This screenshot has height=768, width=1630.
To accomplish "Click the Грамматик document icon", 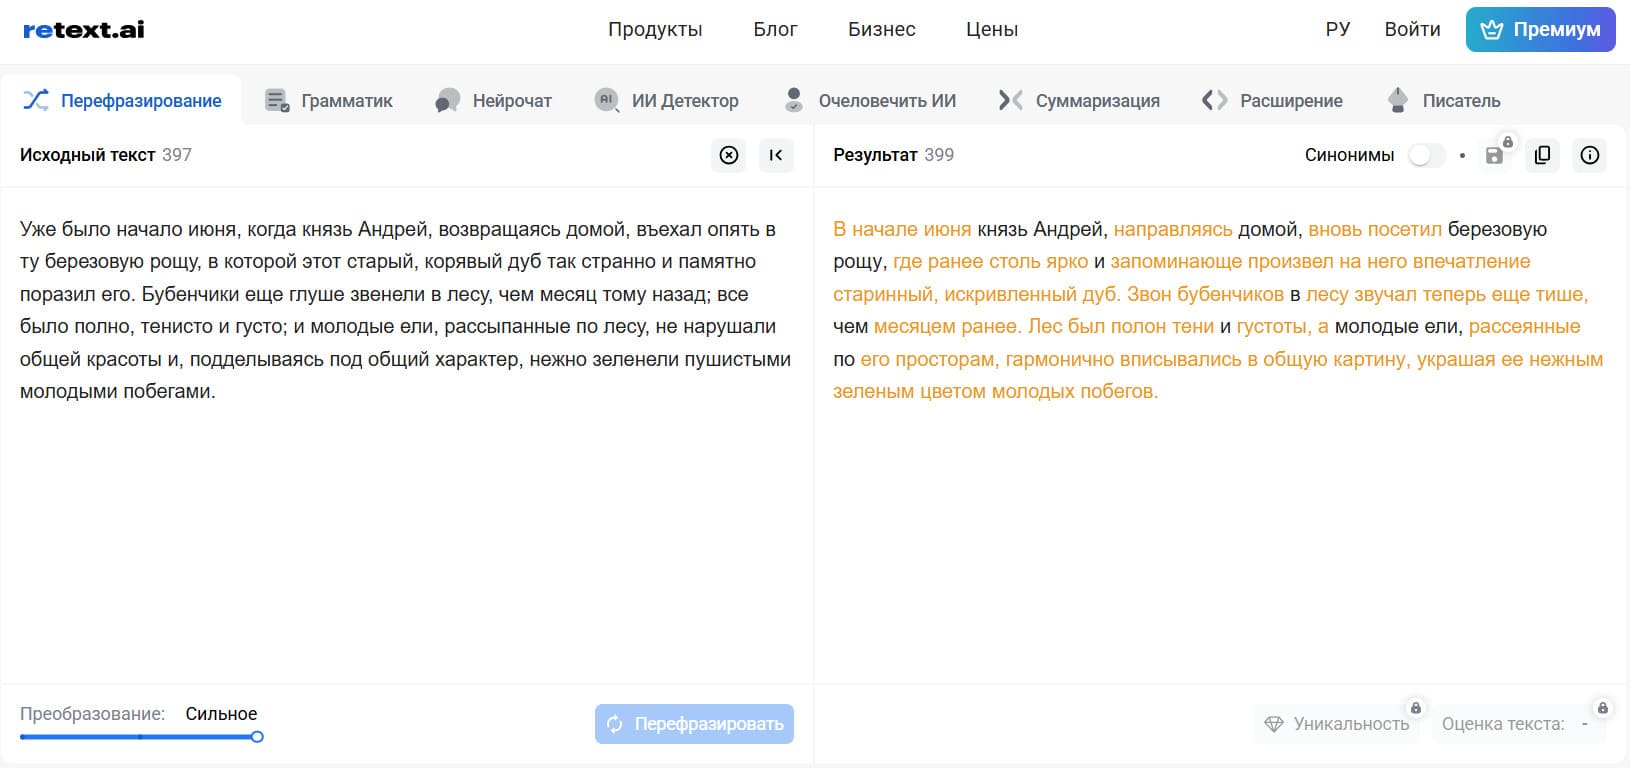I will click(x=277, y=100).
